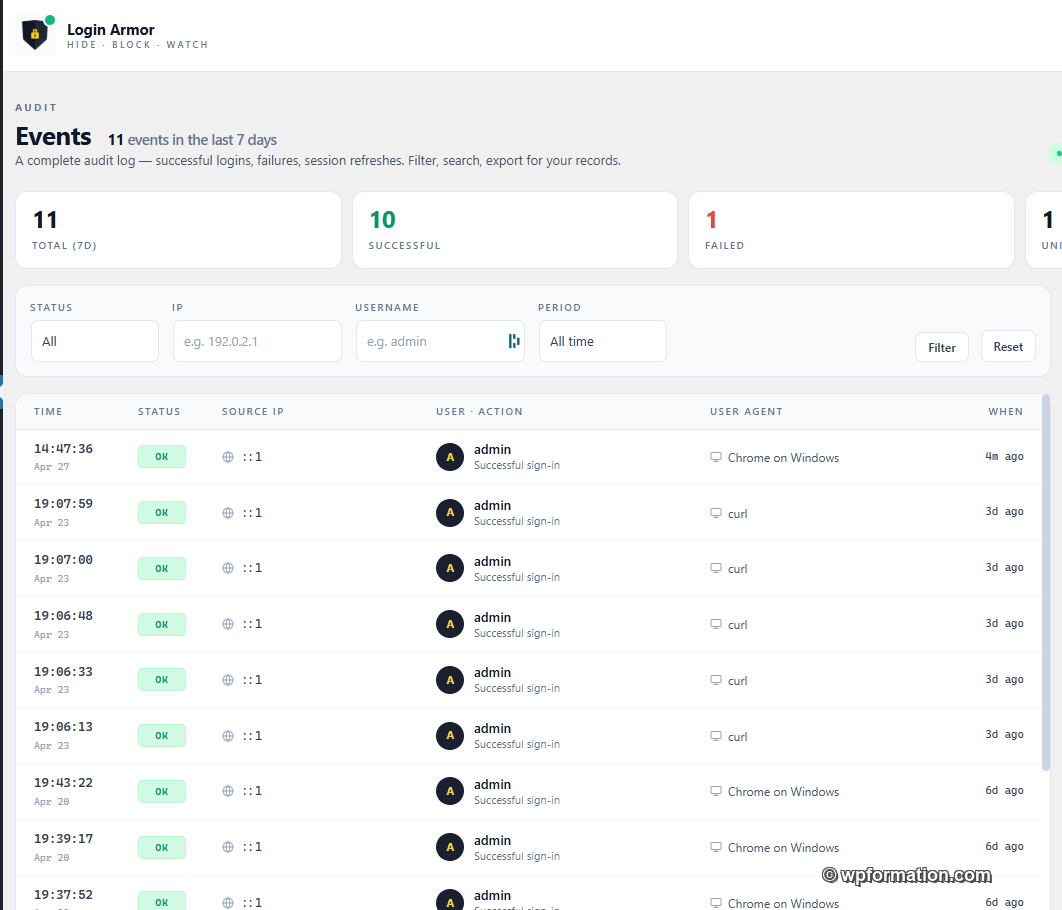Click globe icon in the 19:43:22 row

[228, 791]
